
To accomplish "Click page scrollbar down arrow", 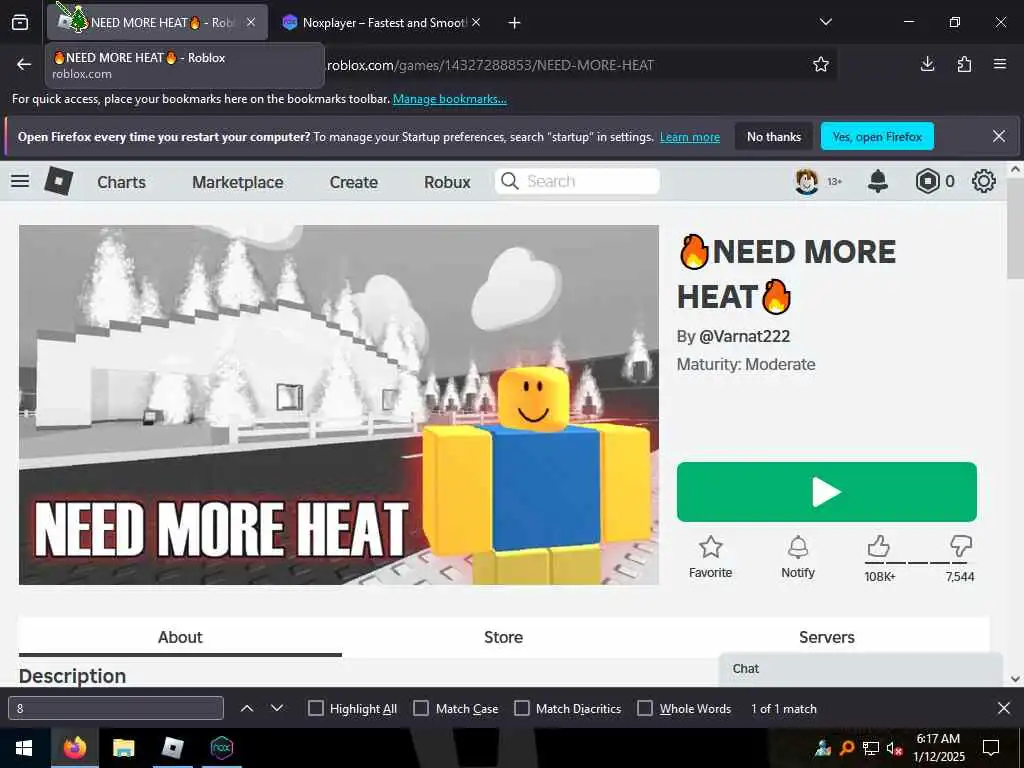I will 1015,679.
